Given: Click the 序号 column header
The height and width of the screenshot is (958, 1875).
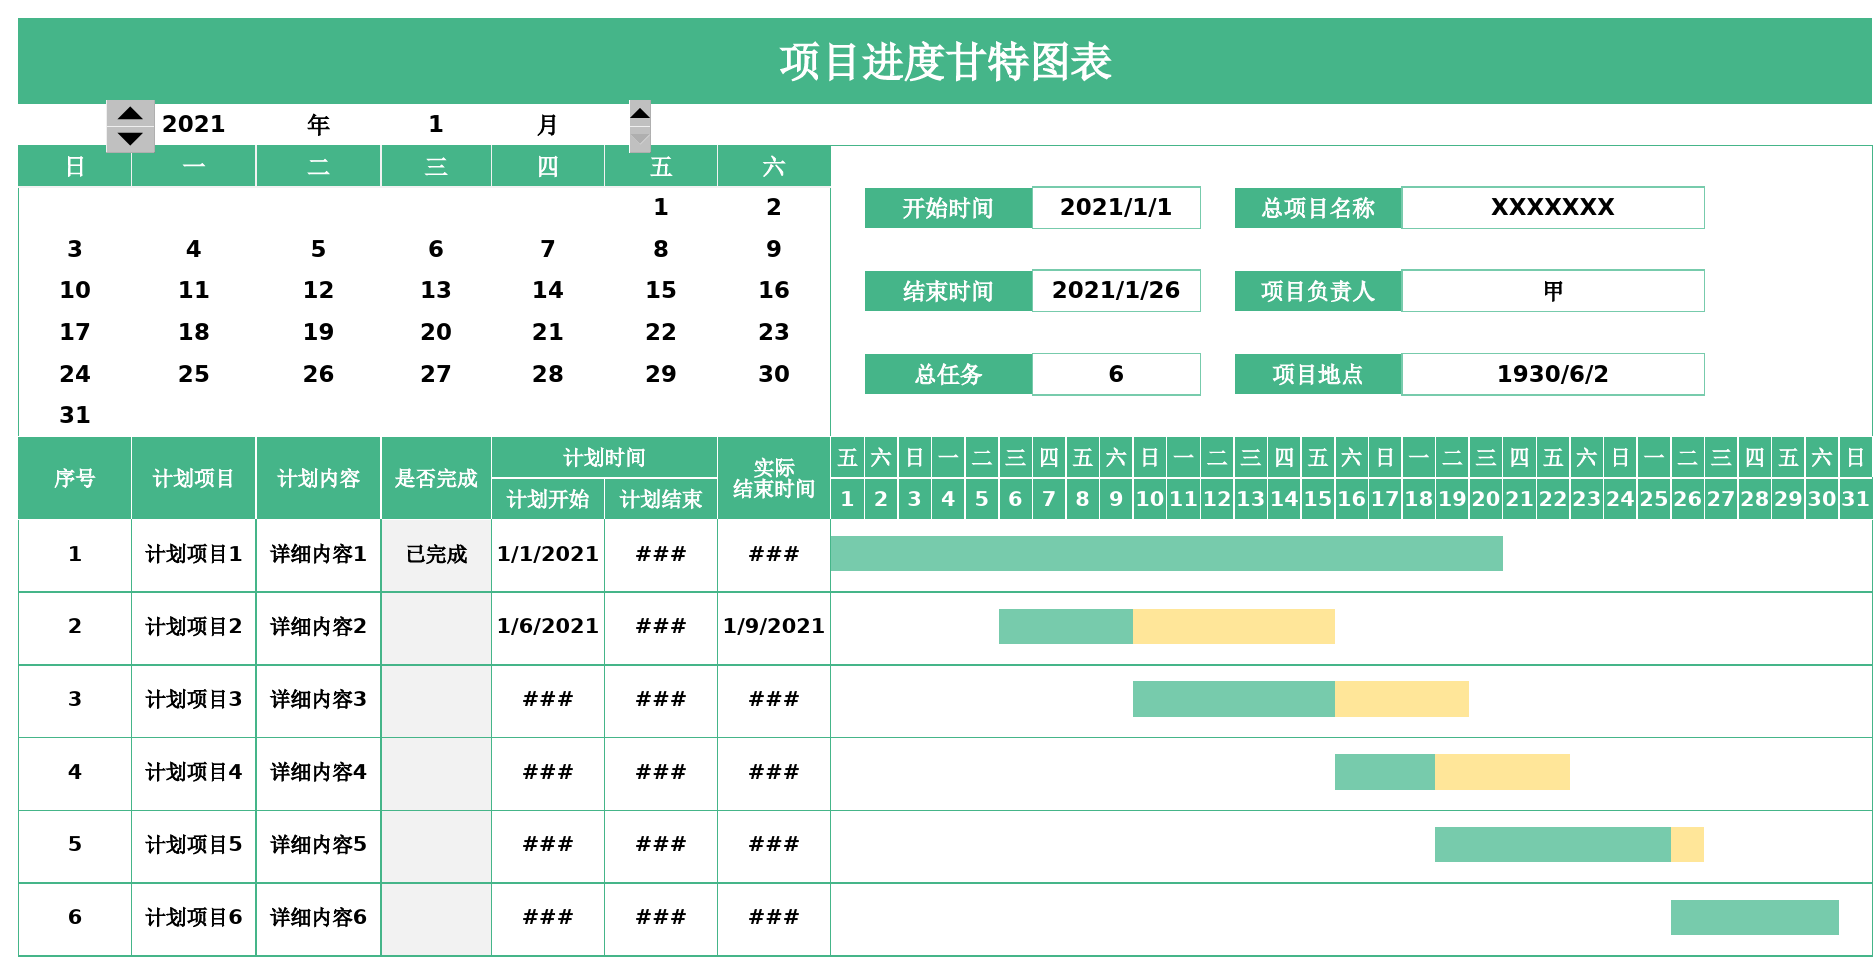Looking at the screenshot, I should (75, 478).
